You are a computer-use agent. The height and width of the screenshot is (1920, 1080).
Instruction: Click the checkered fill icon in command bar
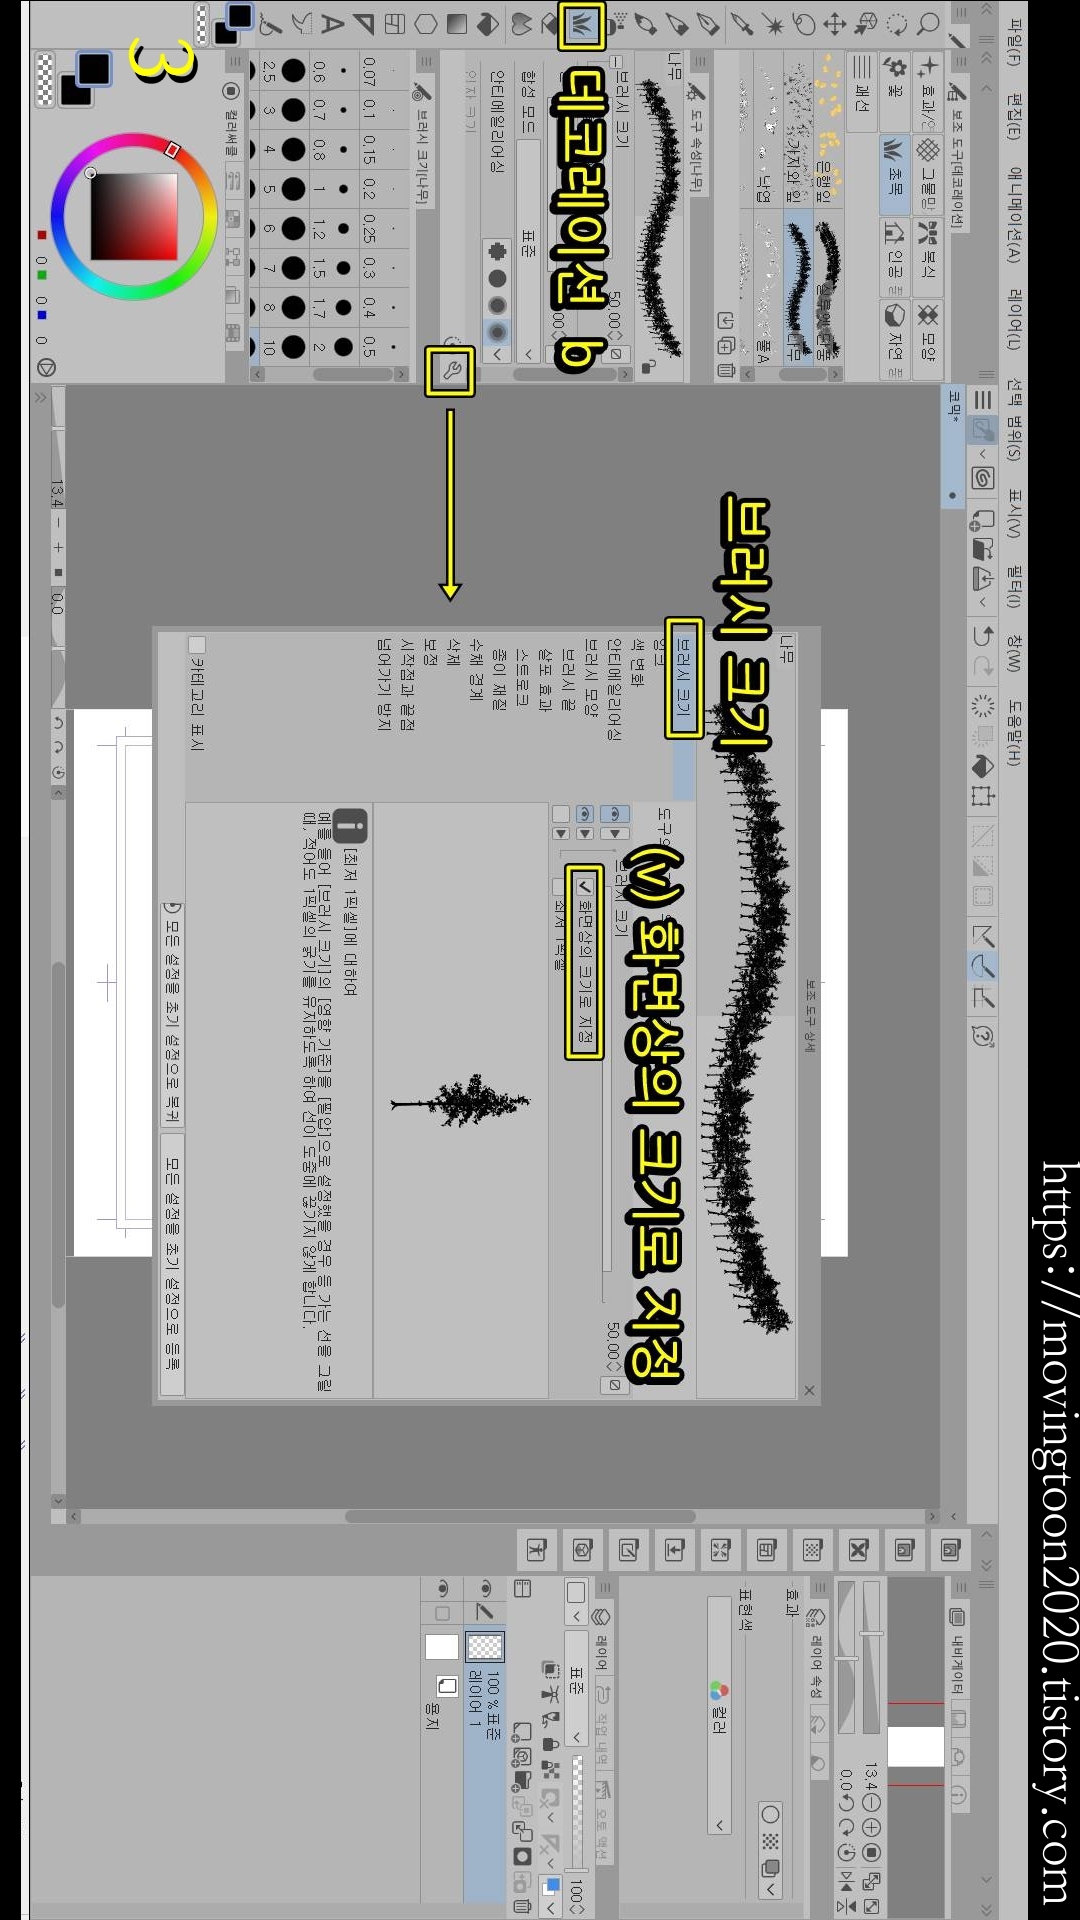812,1550
